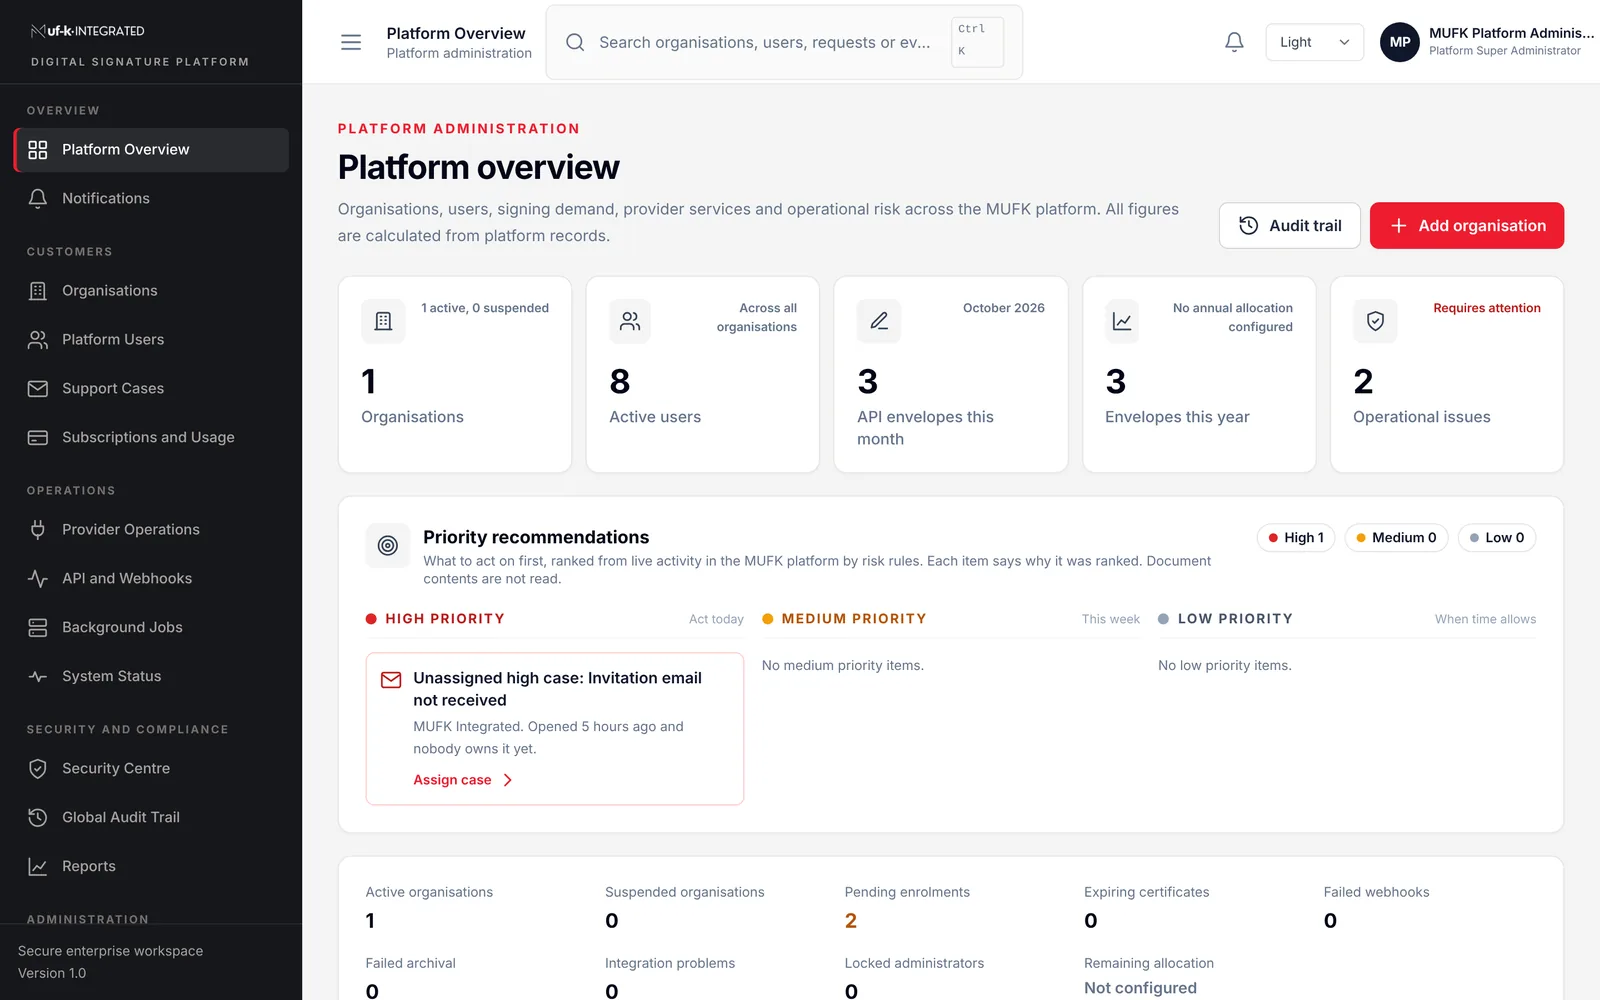Navigate to Platform Users
The width and height of the screenshot is (1600, 1000).
151,340
